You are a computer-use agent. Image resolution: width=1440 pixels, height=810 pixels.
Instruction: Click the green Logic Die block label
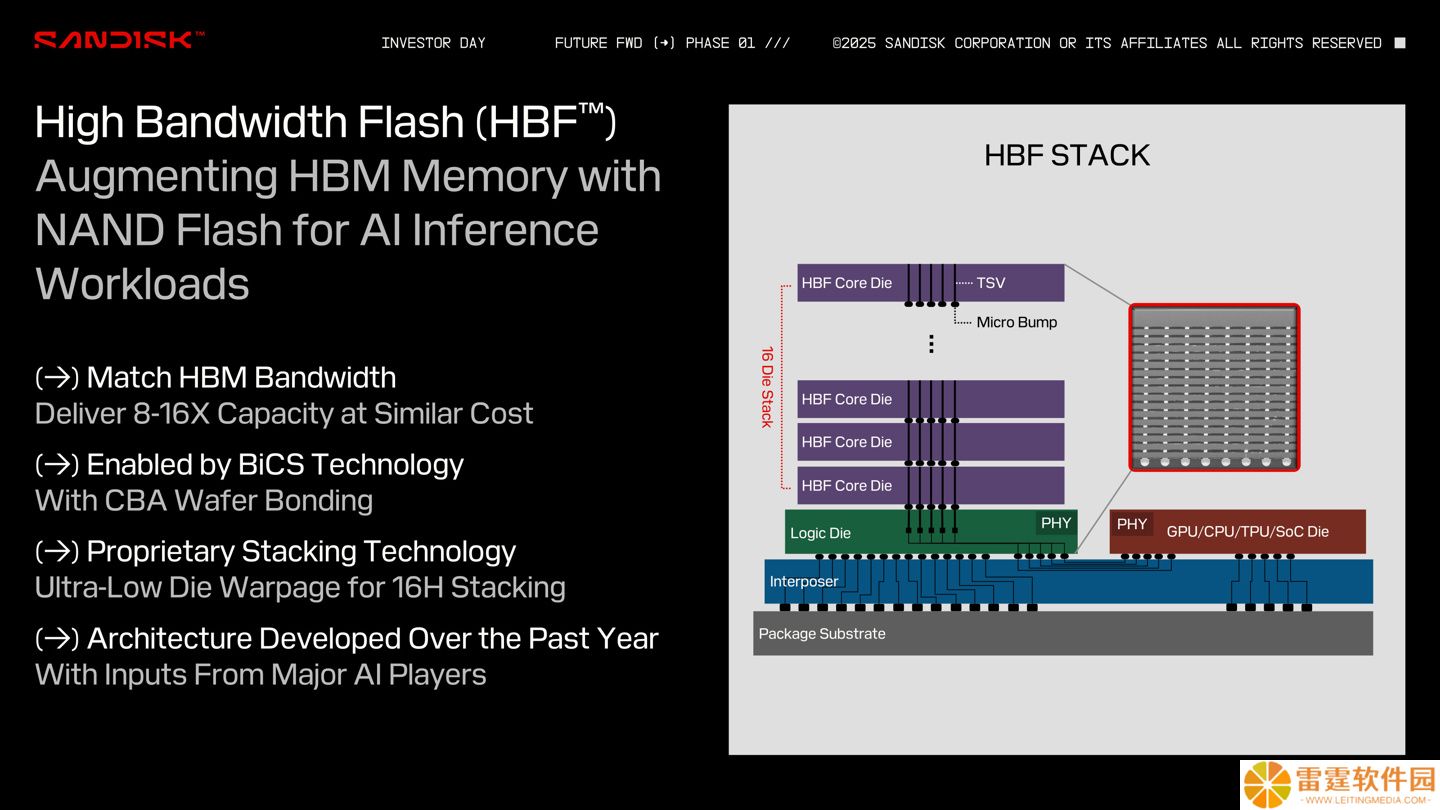(x=820, y=533)
